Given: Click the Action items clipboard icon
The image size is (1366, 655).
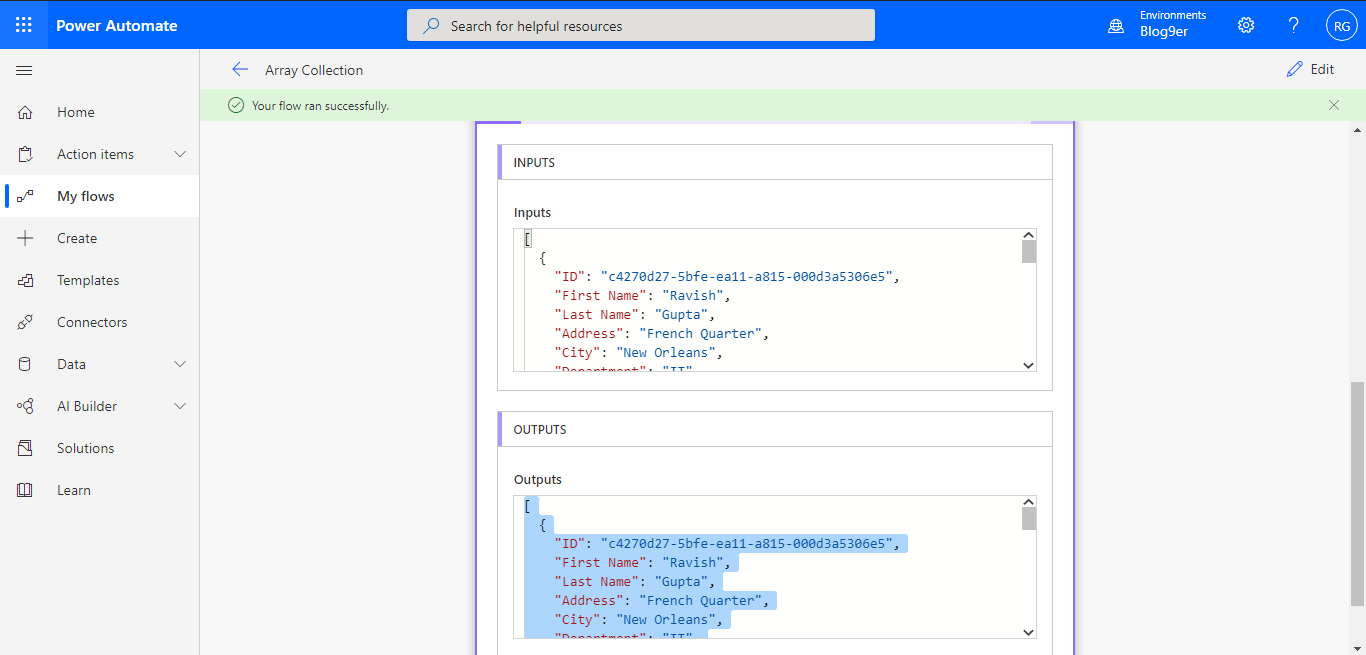Looking at the screenshot, I should (x=26, y=154).
